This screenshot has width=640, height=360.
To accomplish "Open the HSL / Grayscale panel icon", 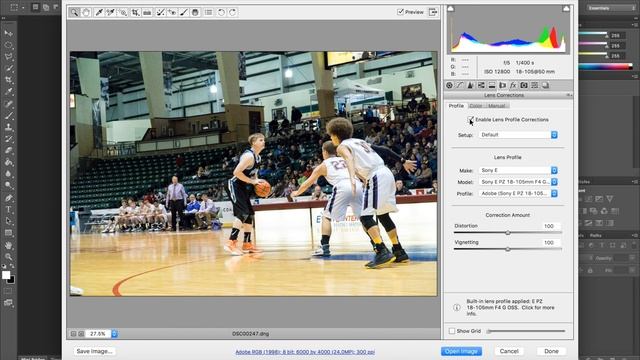I will tap(481, 85).
